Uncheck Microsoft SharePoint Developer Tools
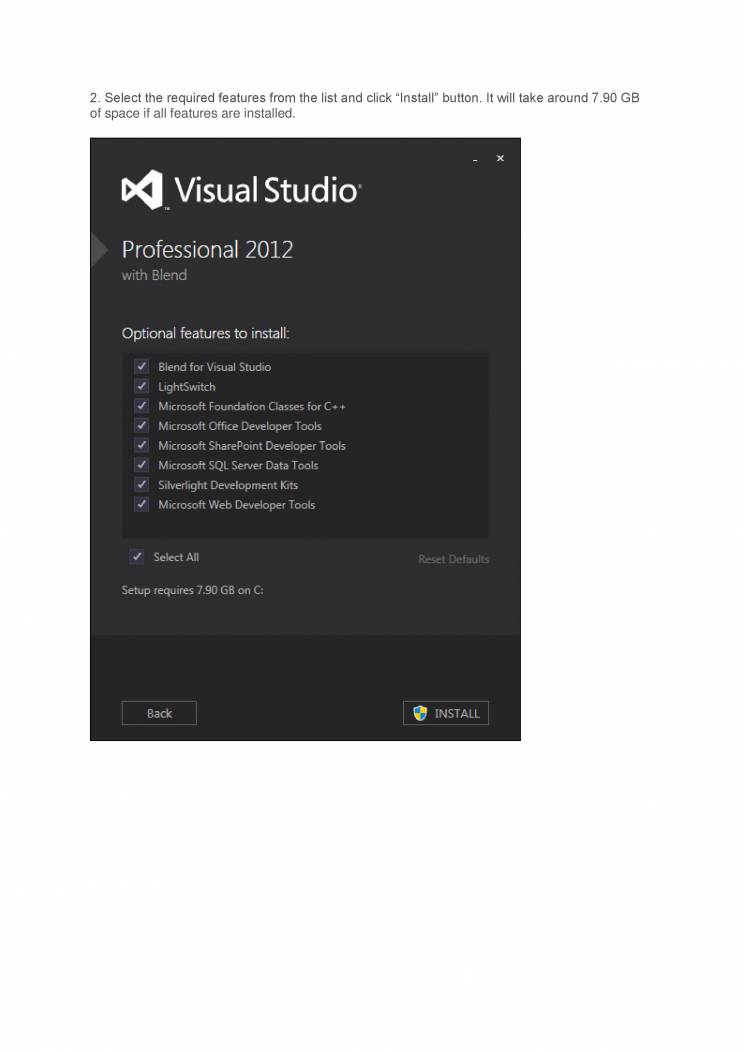The width and height of the screenshot is (744, 1052). click(x=142, y=445)
